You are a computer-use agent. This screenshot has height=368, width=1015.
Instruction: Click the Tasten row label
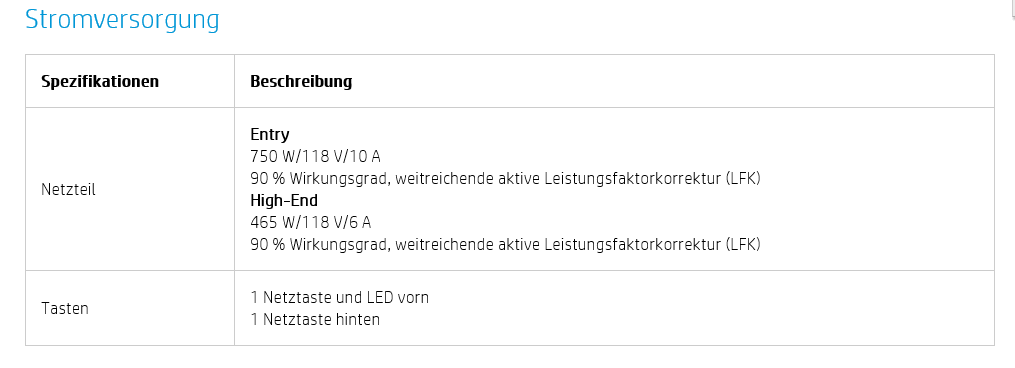click(x=65, y=308)
